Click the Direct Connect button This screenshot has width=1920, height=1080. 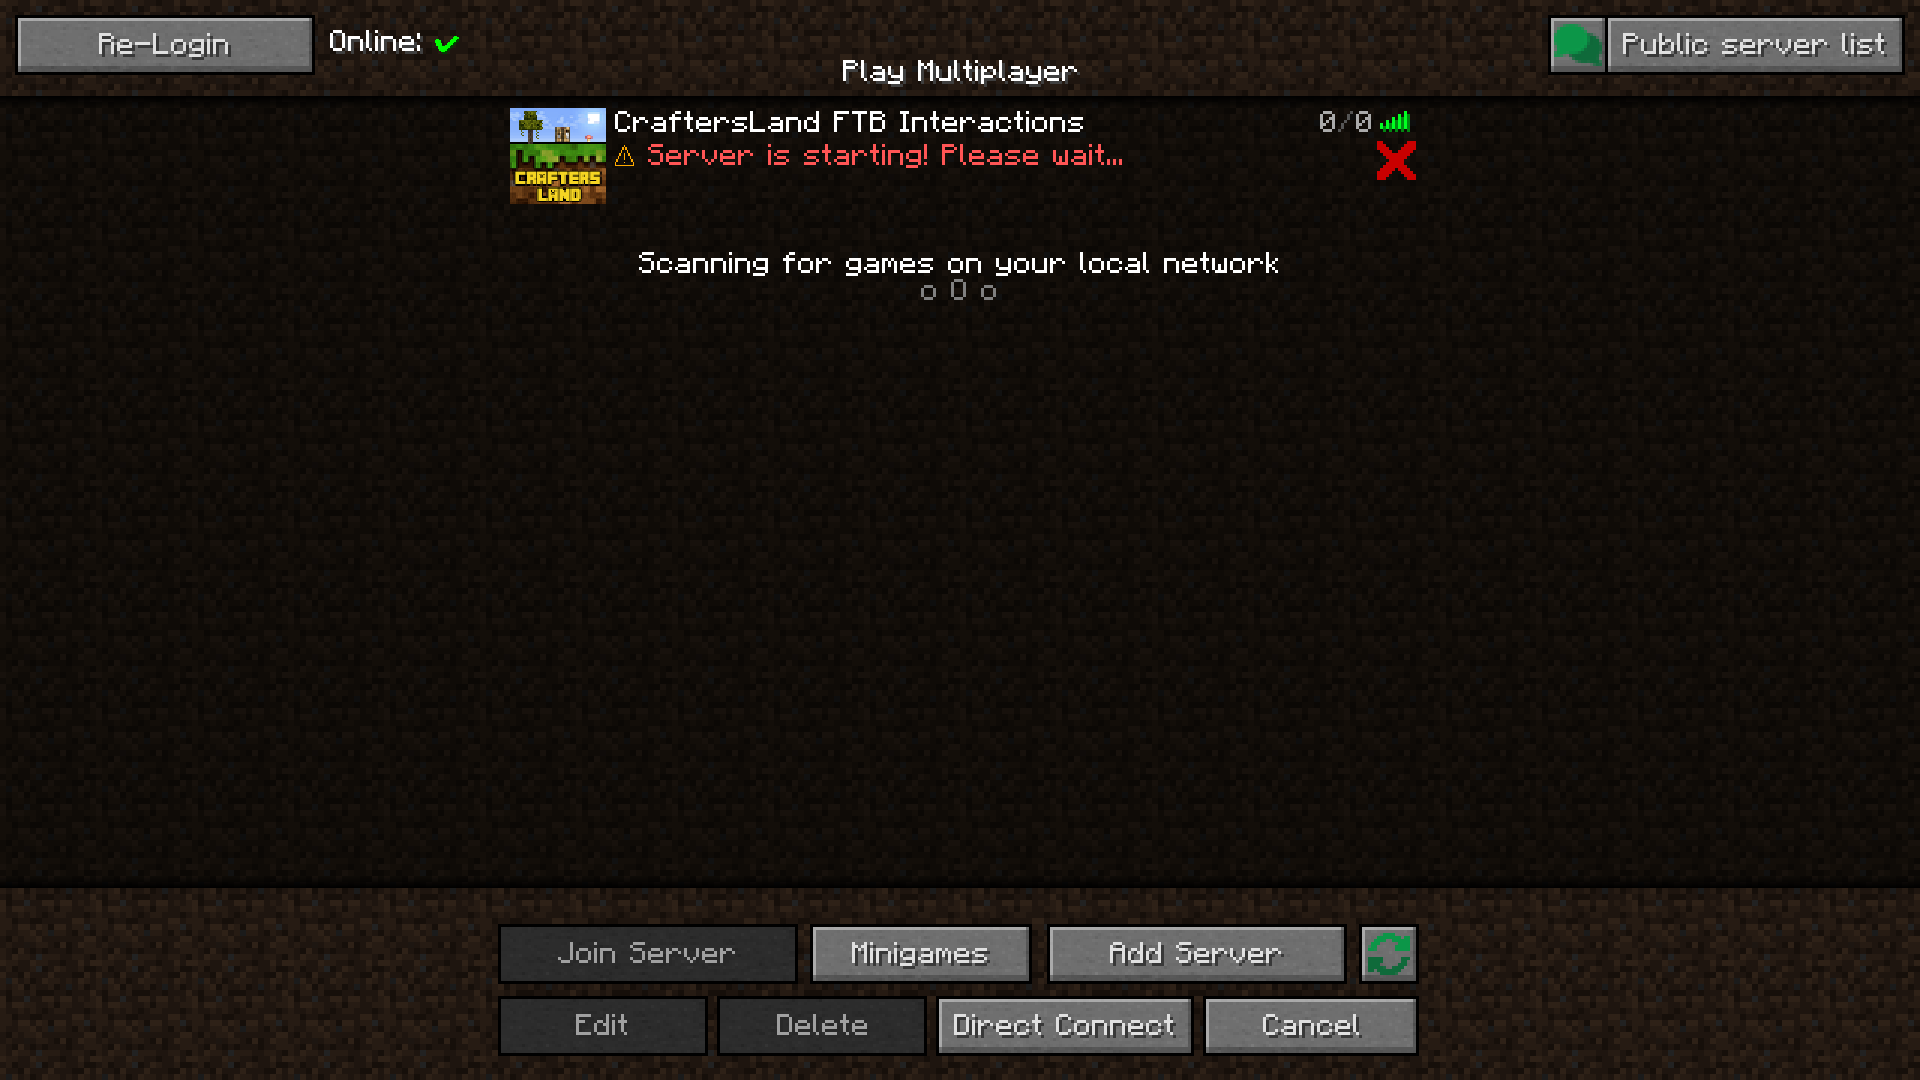(1062, 1025)
